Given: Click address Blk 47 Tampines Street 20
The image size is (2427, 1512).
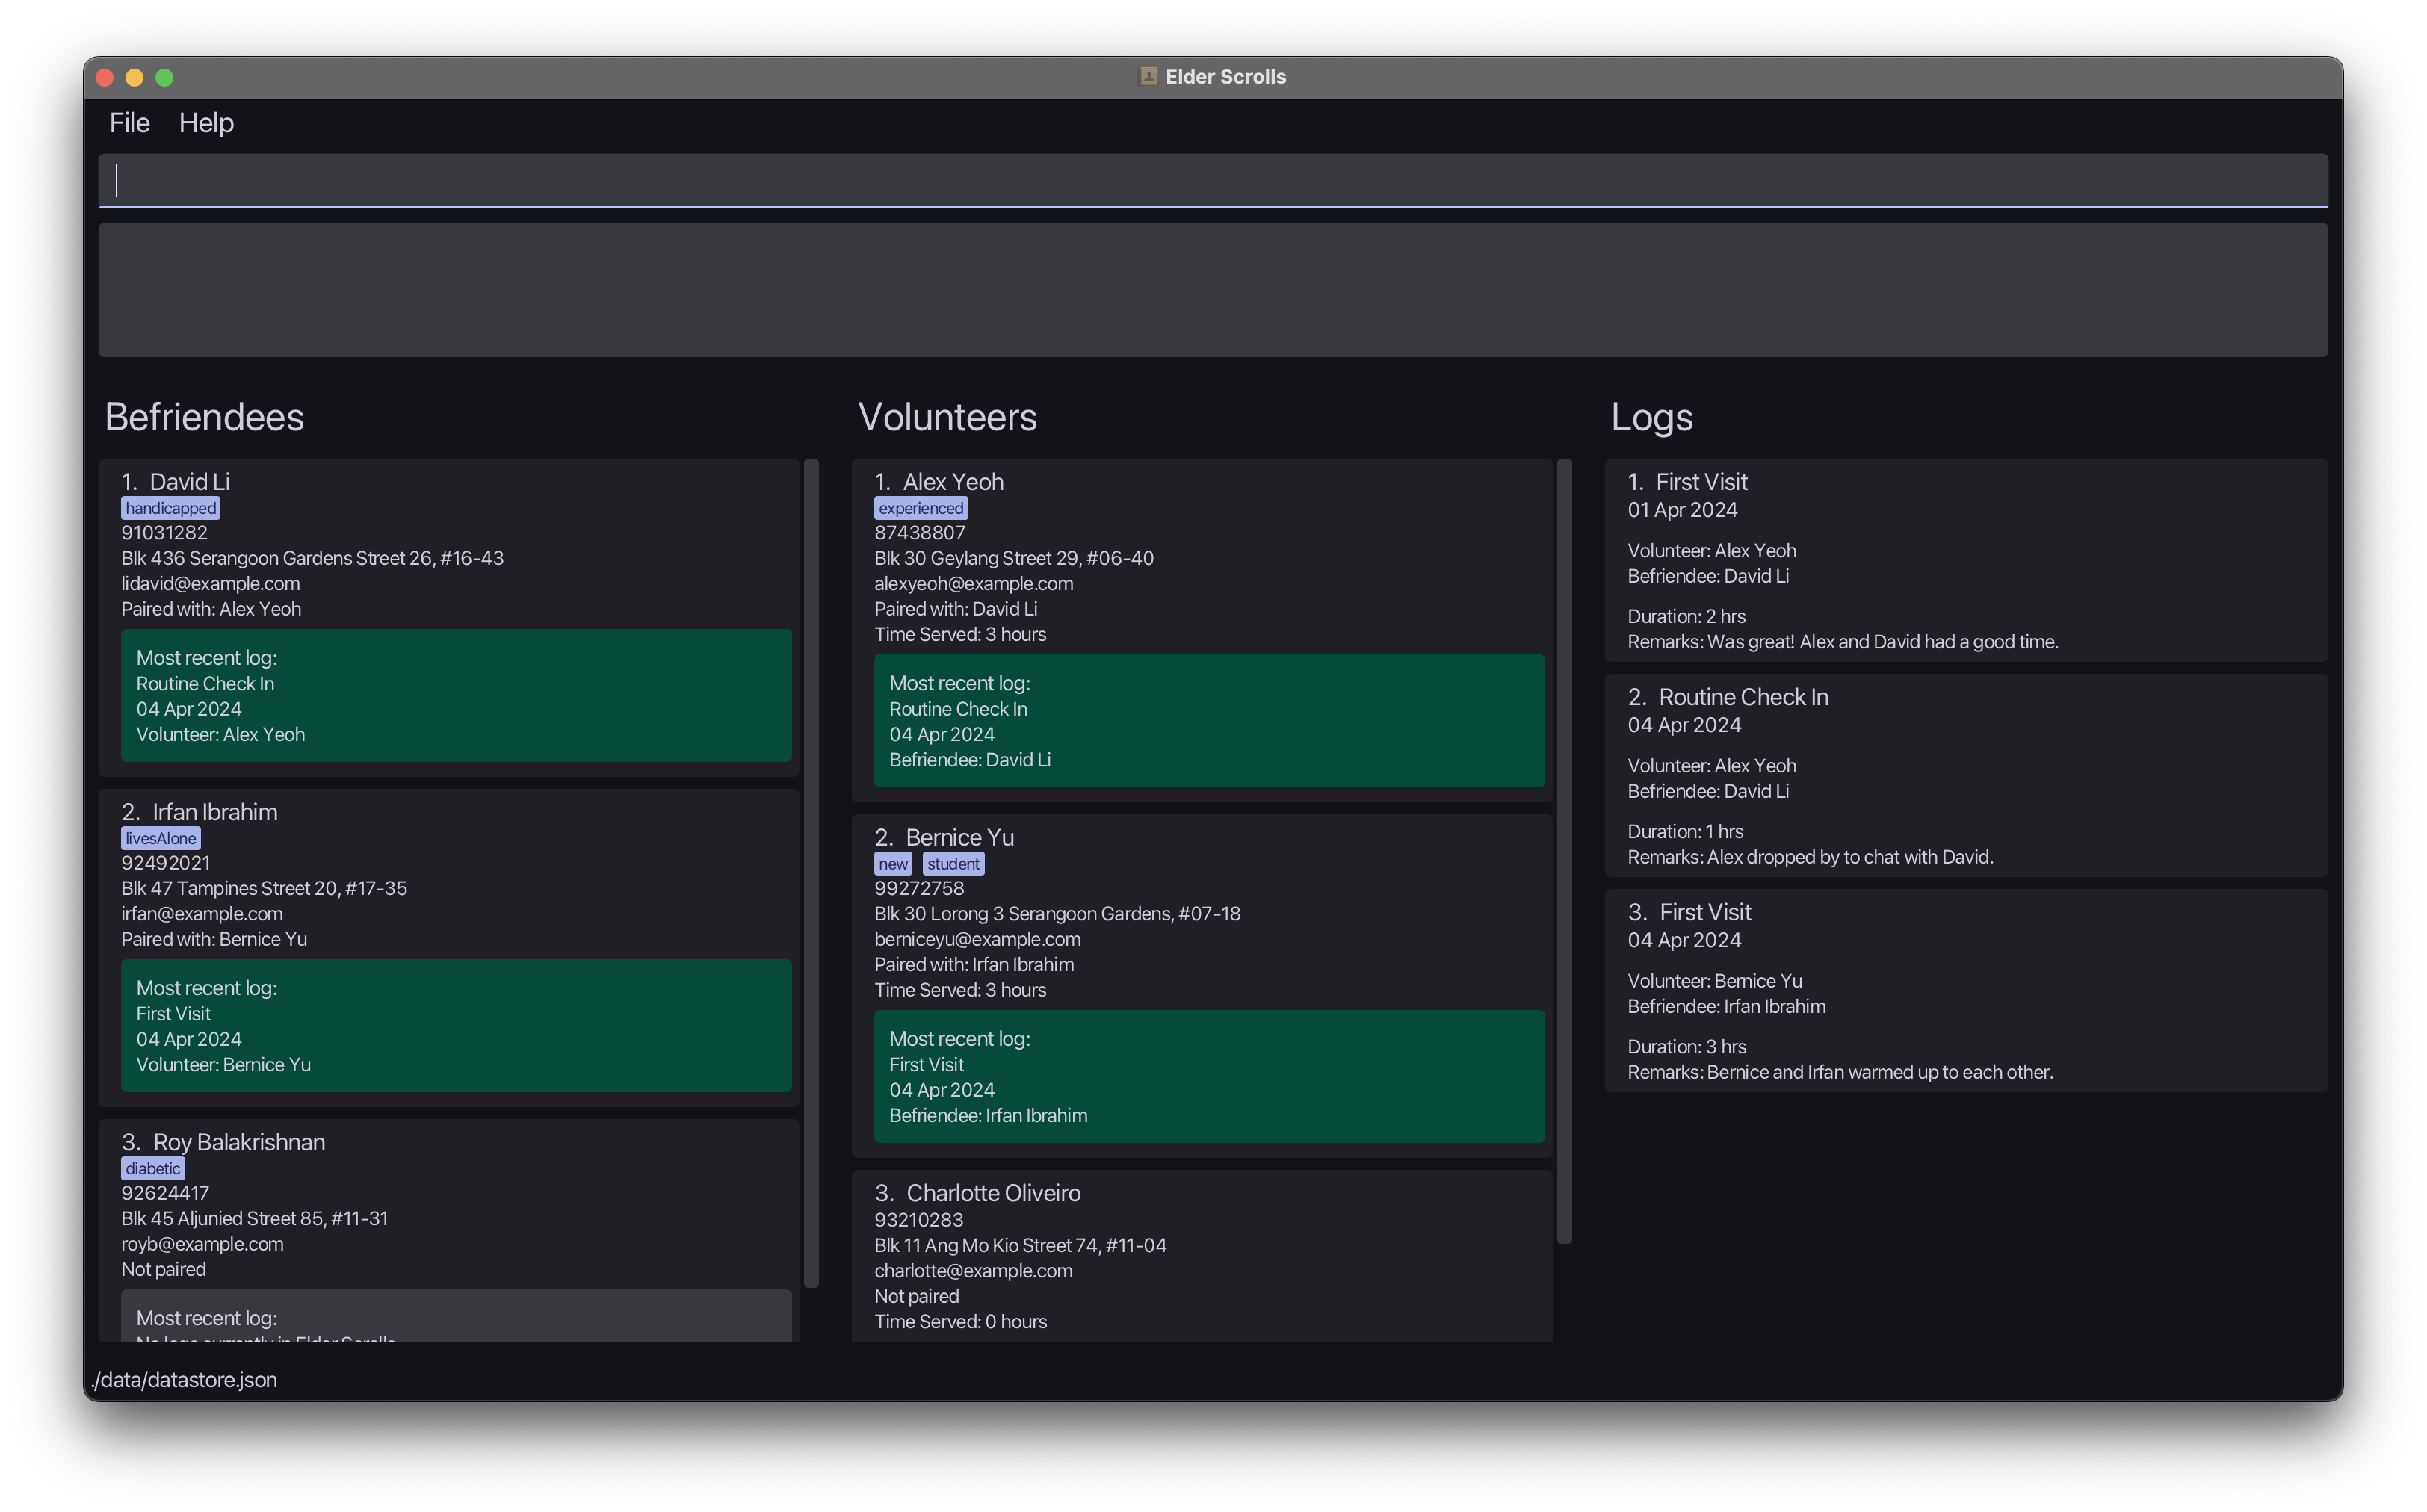Looking at the screenshot, I should (264, 888).
